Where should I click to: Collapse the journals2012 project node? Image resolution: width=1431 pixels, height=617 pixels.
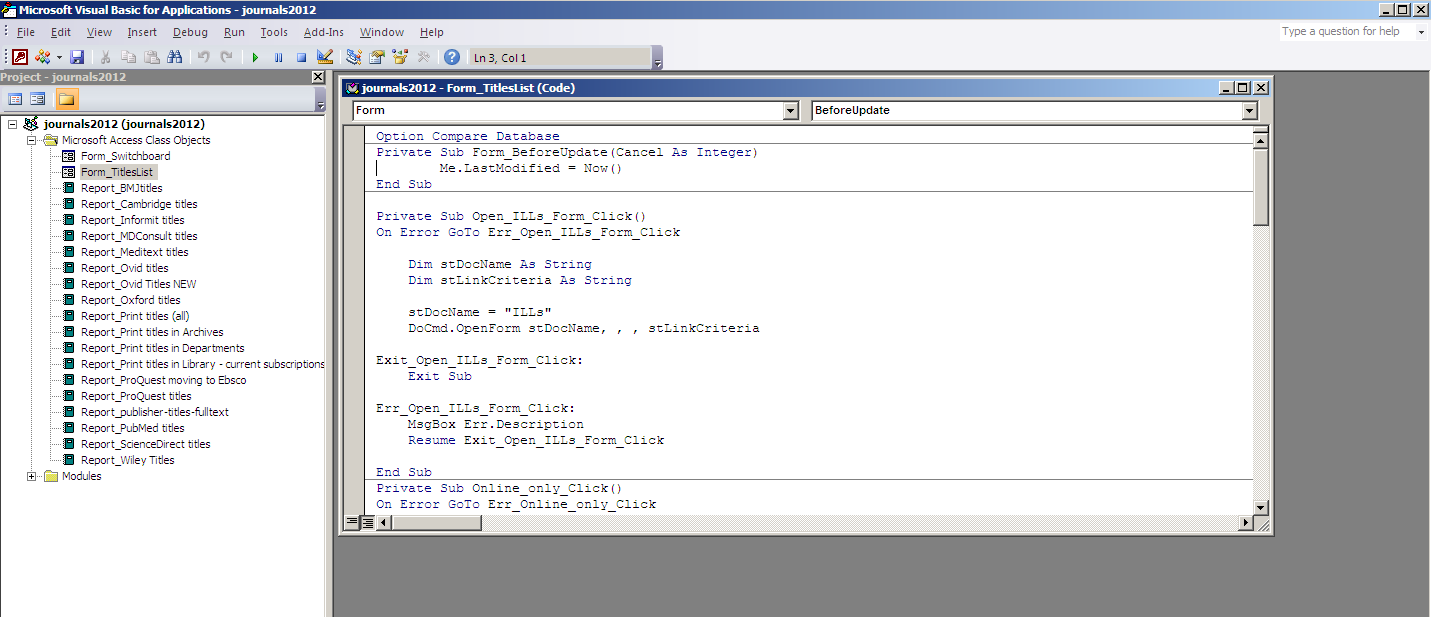point(12,124)
